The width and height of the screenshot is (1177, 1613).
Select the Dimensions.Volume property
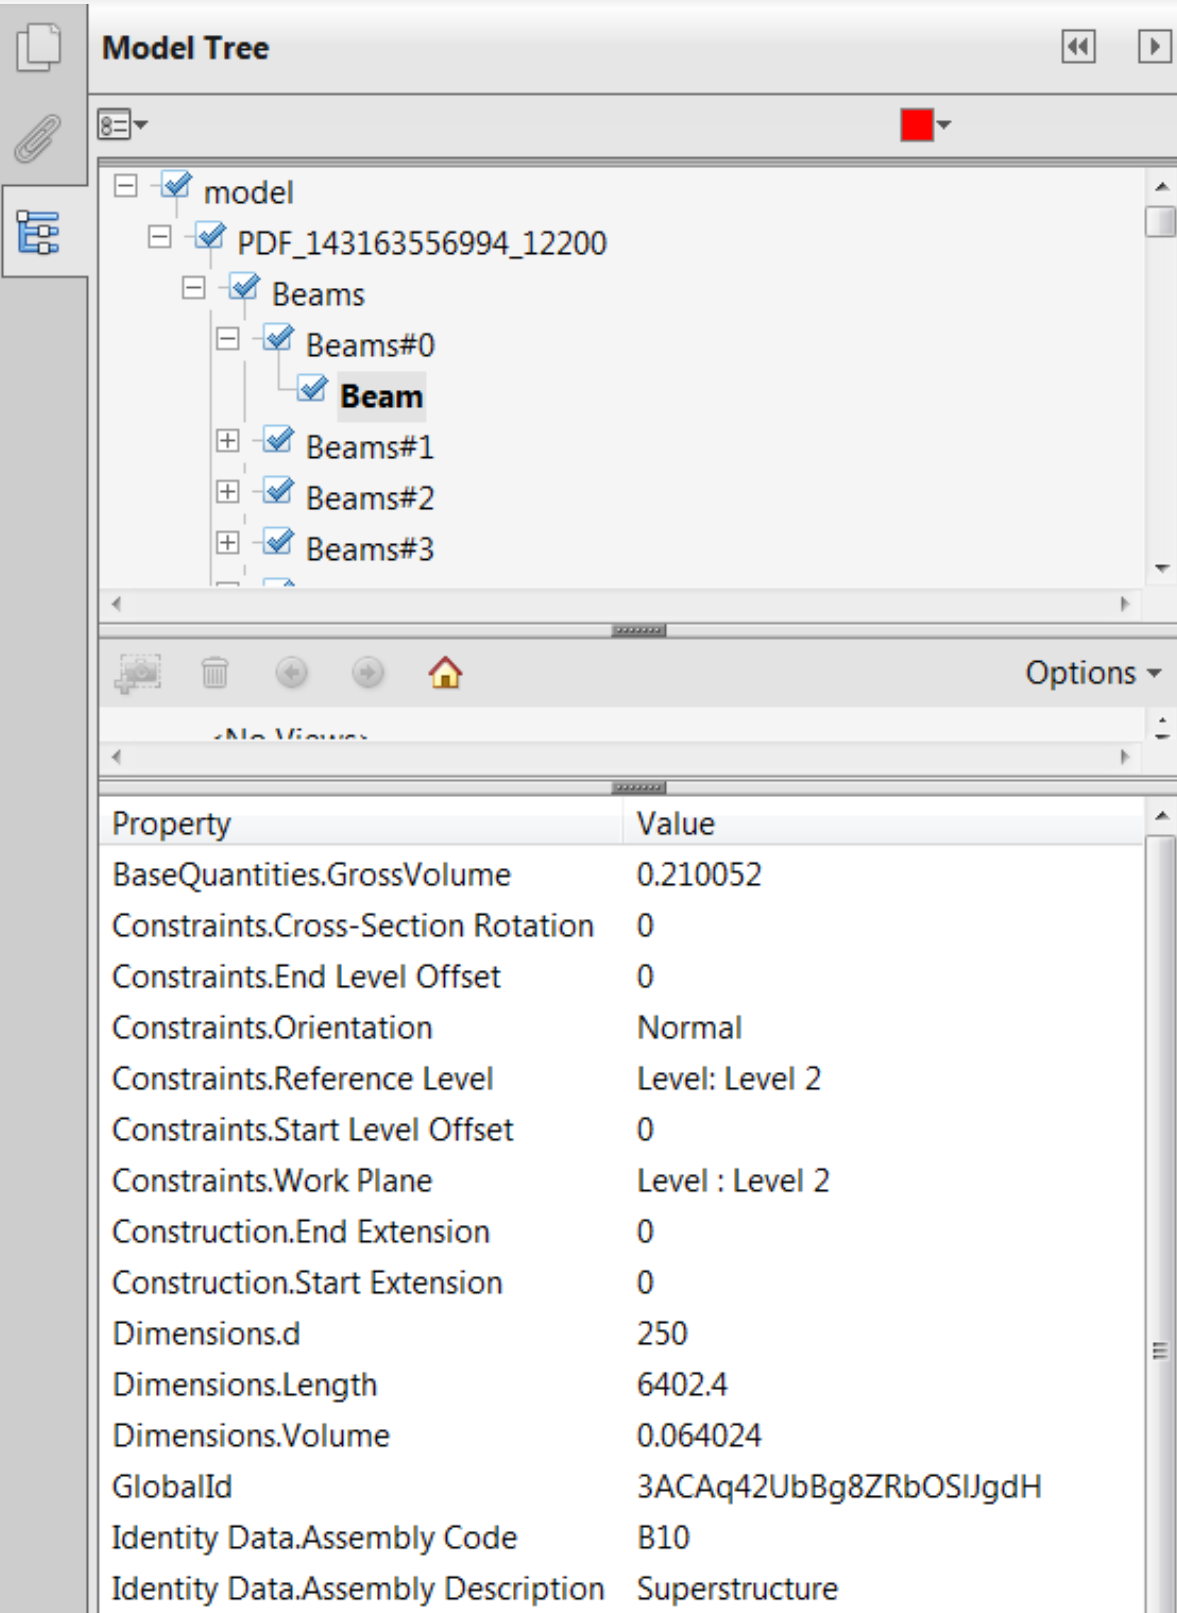point(251,1436)
